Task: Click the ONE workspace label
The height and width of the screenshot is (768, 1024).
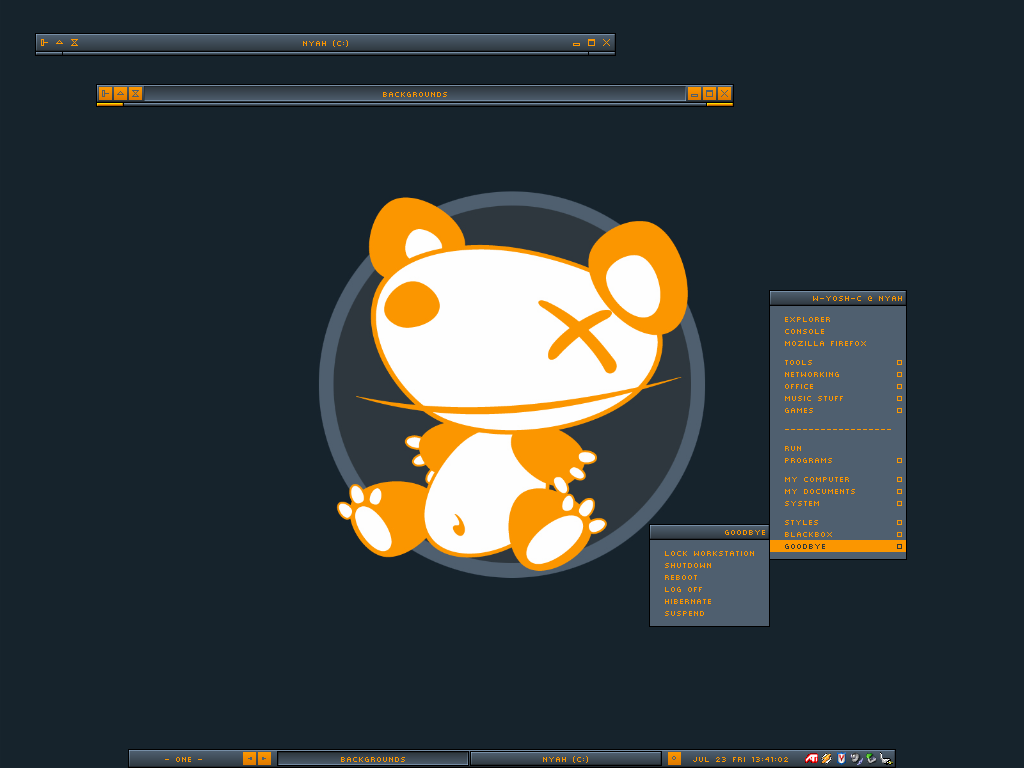Action: (x=184, y=760)
